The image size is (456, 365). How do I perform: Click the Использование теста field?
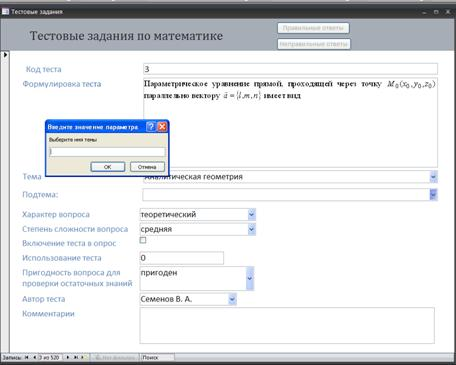[x=182, y=258]
